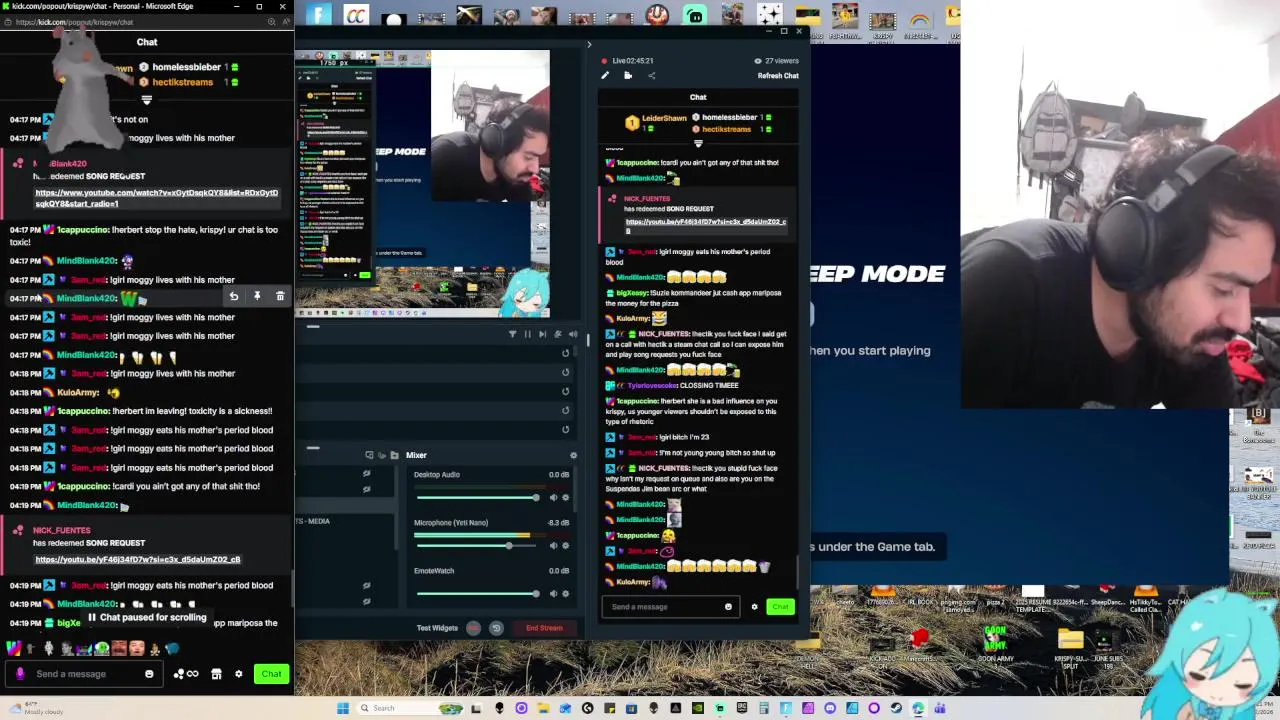Delete the hovered MindBlank420 message

pos(280,296)
